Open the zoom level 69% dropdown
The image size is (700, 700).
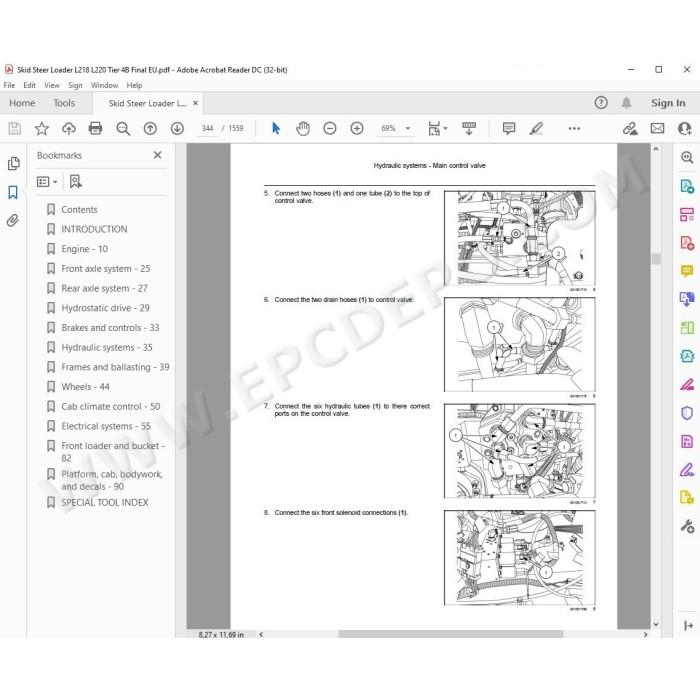(396, 129)
